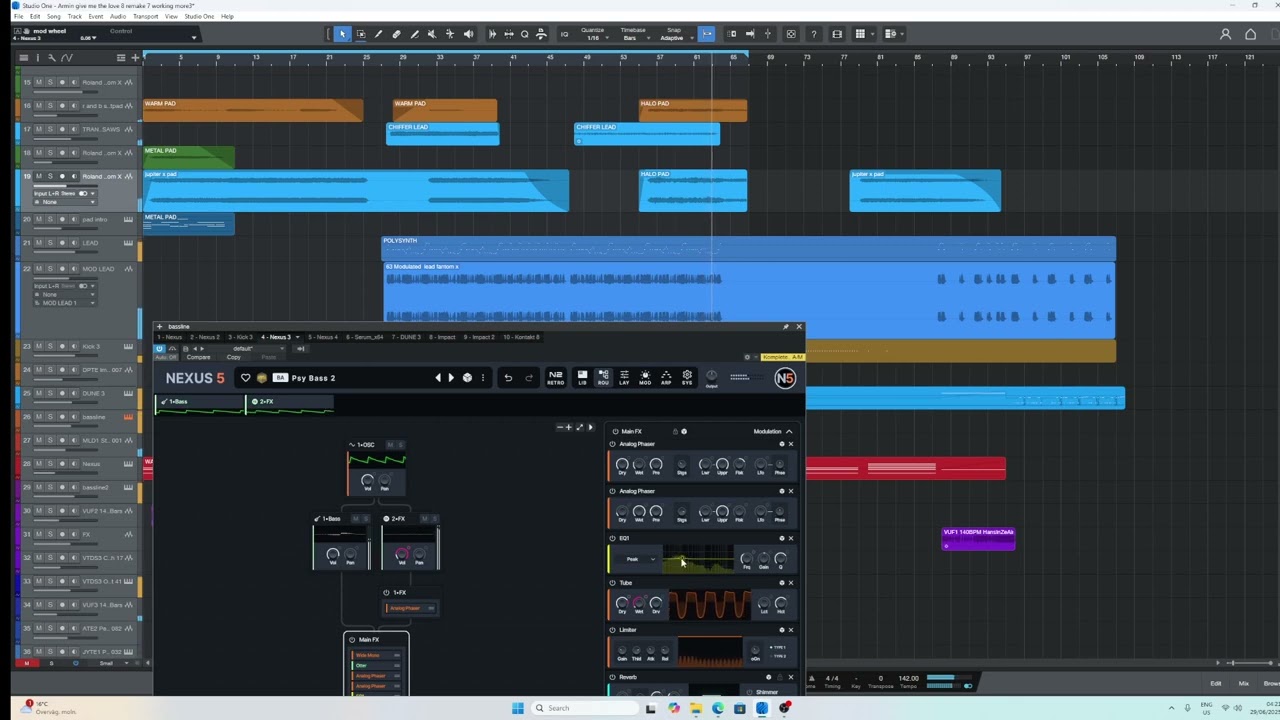Open the Song menu
Viewport: 1280px width, 720px height.
[x=53, y=17]
